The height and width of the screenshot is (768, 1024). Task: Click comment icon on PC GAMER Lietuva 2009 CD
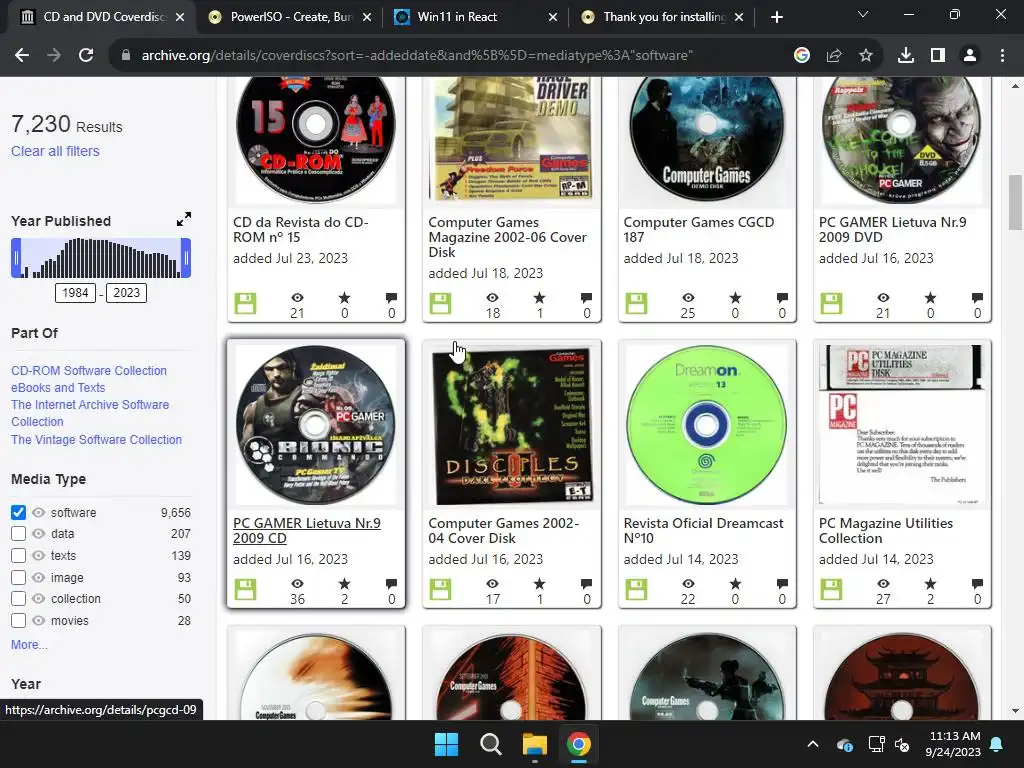tap(391, 583)
